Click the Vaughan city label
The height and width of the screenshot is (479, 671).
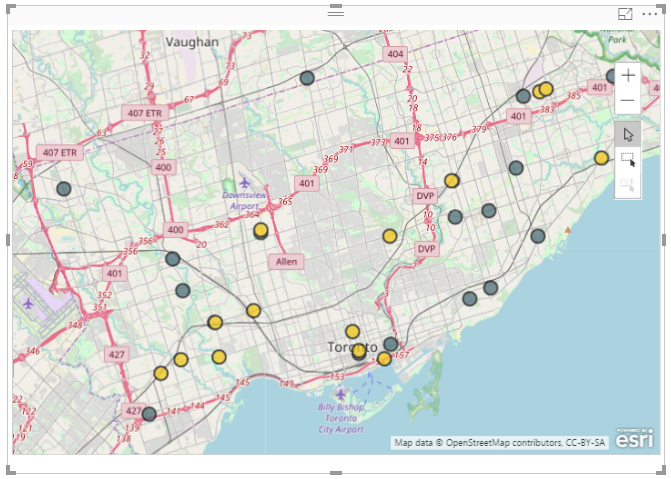point(192,42)
